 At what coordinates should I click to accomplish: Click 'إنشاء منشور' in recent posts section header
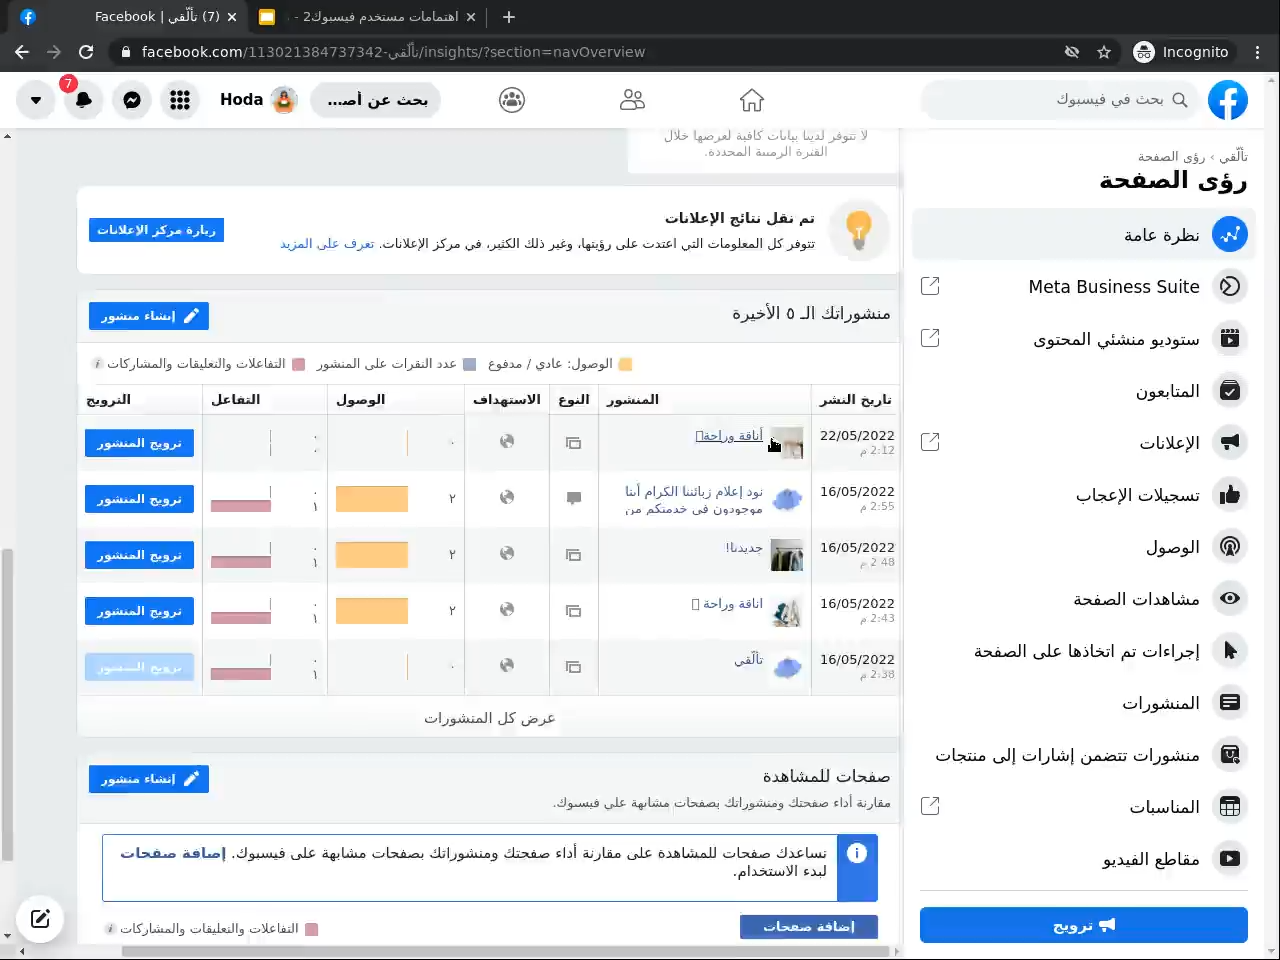pyautogui.click(x=149, y=316)
